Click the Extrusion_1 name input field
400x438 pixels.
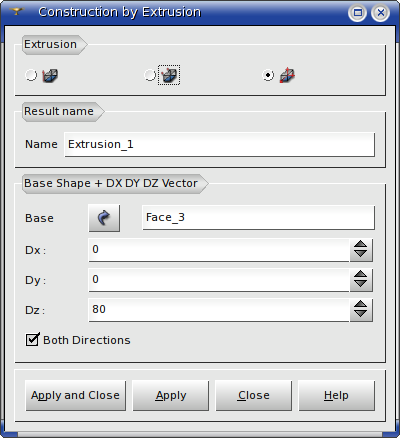[219, 144]
